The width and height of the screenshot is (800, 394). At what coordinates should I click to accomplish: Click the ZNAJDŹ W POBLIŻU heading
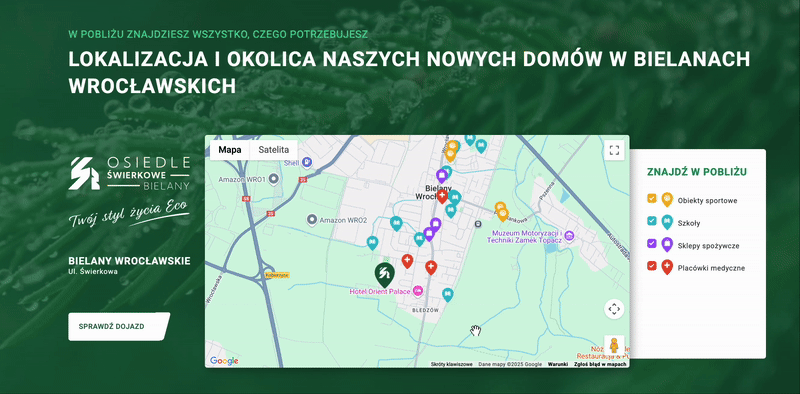pyautogui.click(x=697, y=171)
